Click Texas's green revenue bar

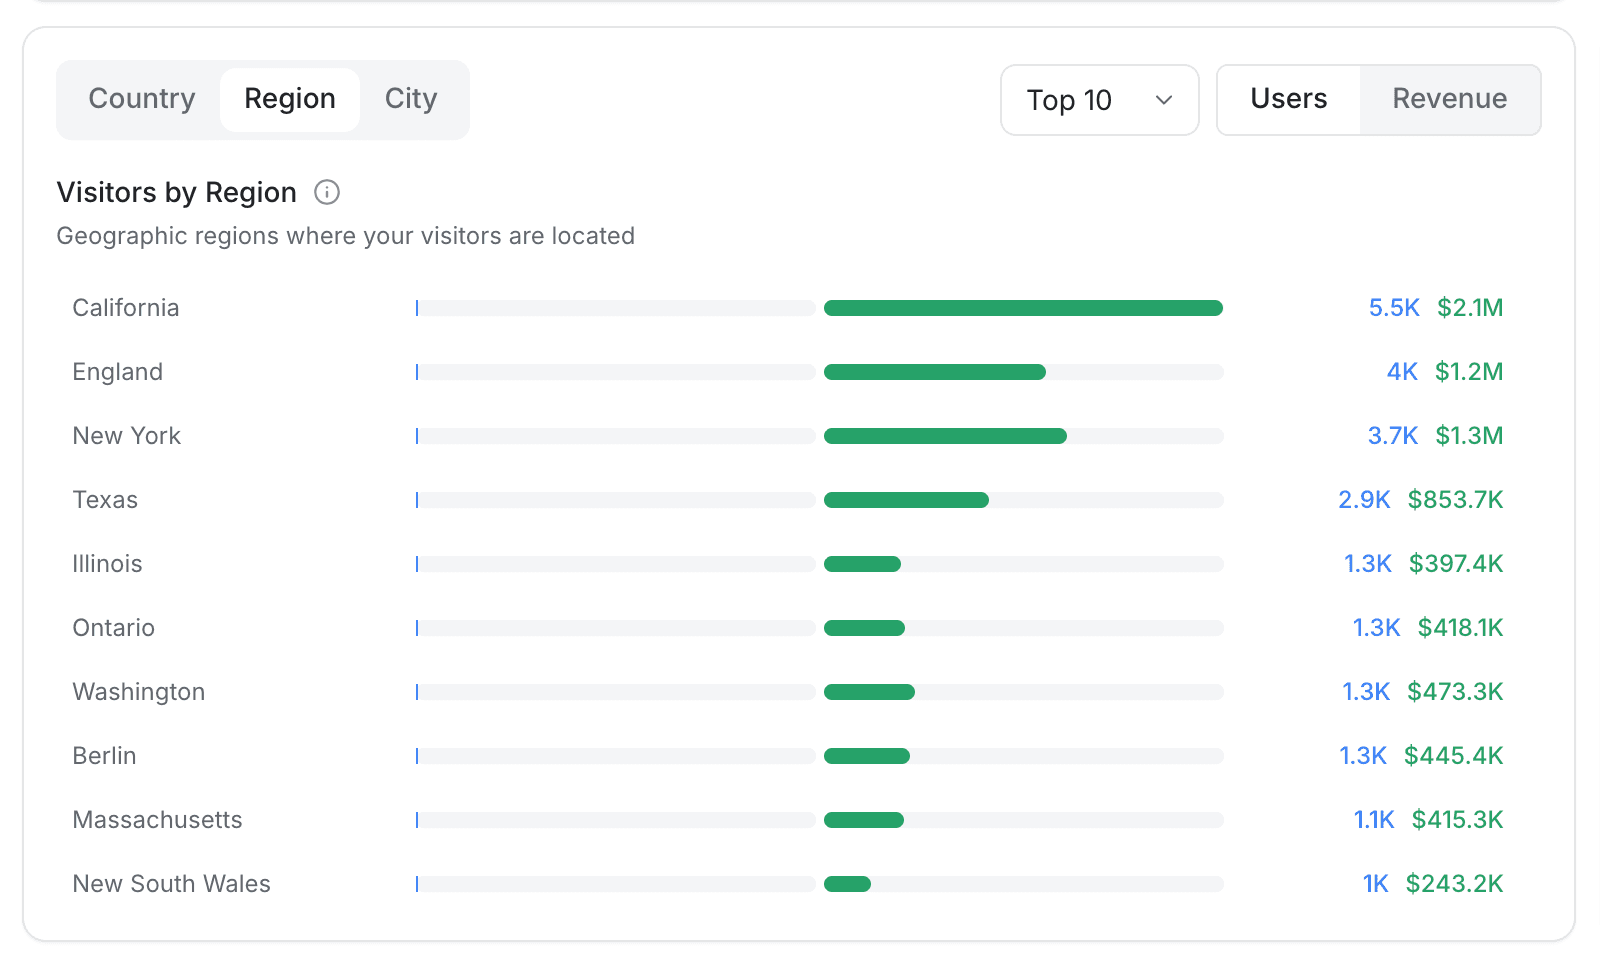click(906, 500)
